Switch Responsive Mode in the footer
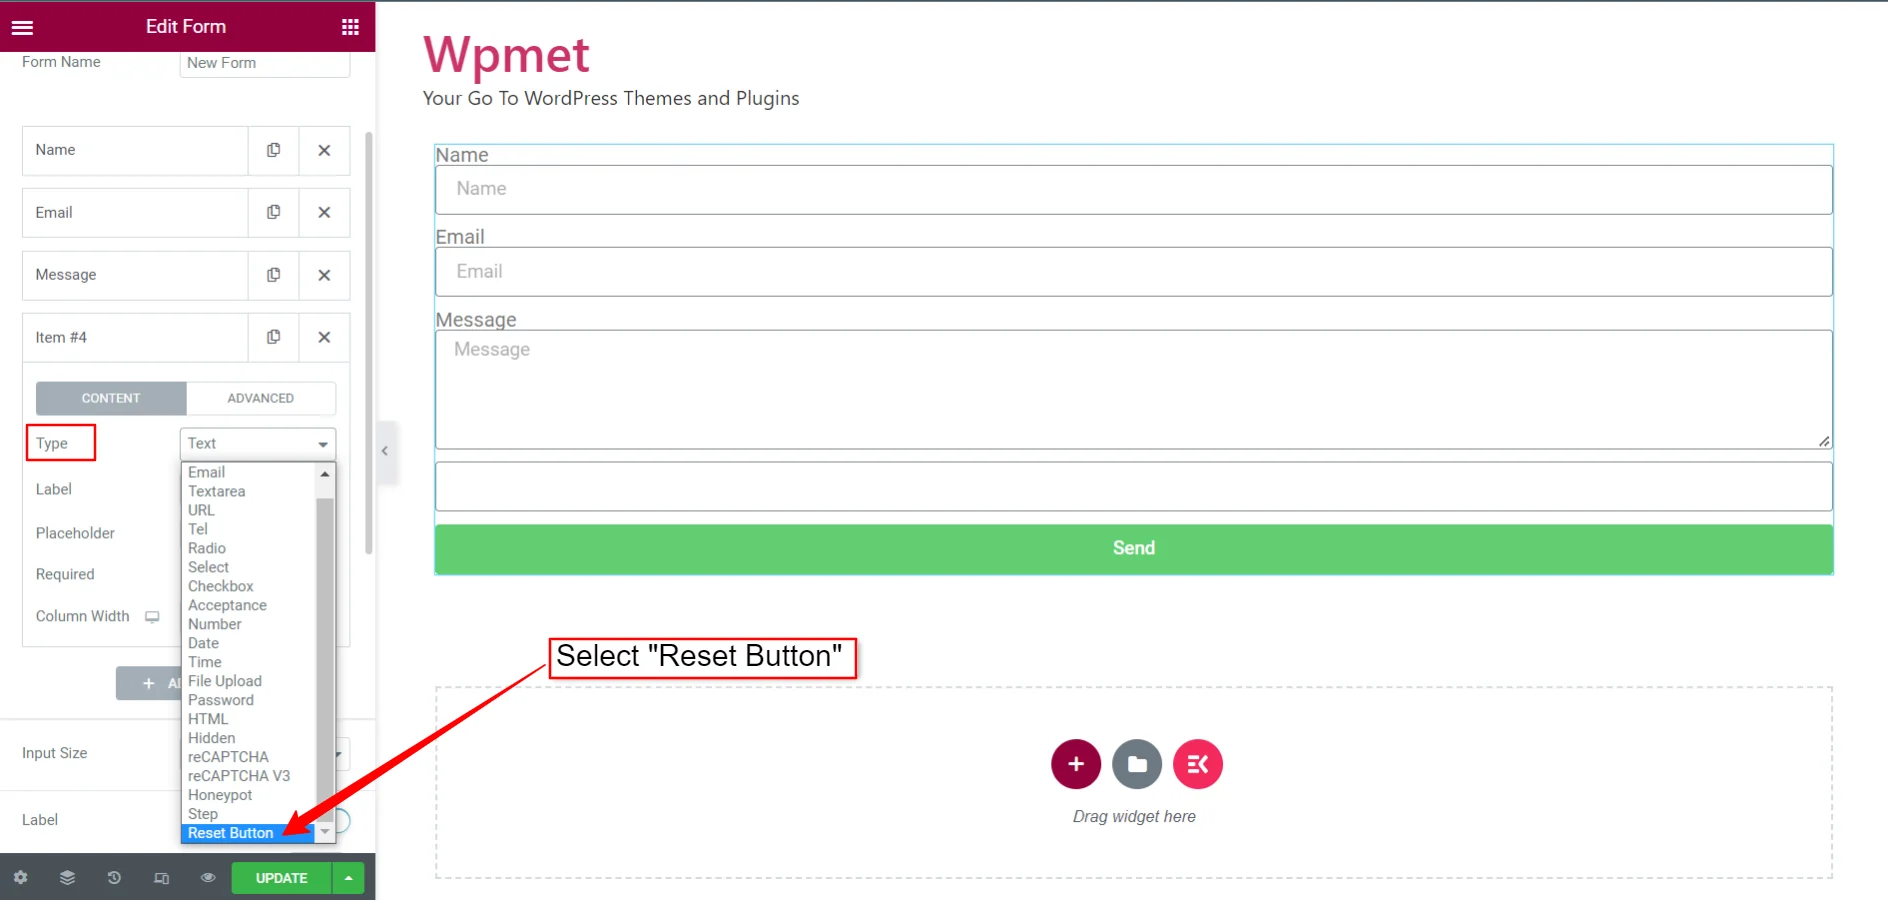Viewport: 1888px width, 900px height. tap(161, 878)
